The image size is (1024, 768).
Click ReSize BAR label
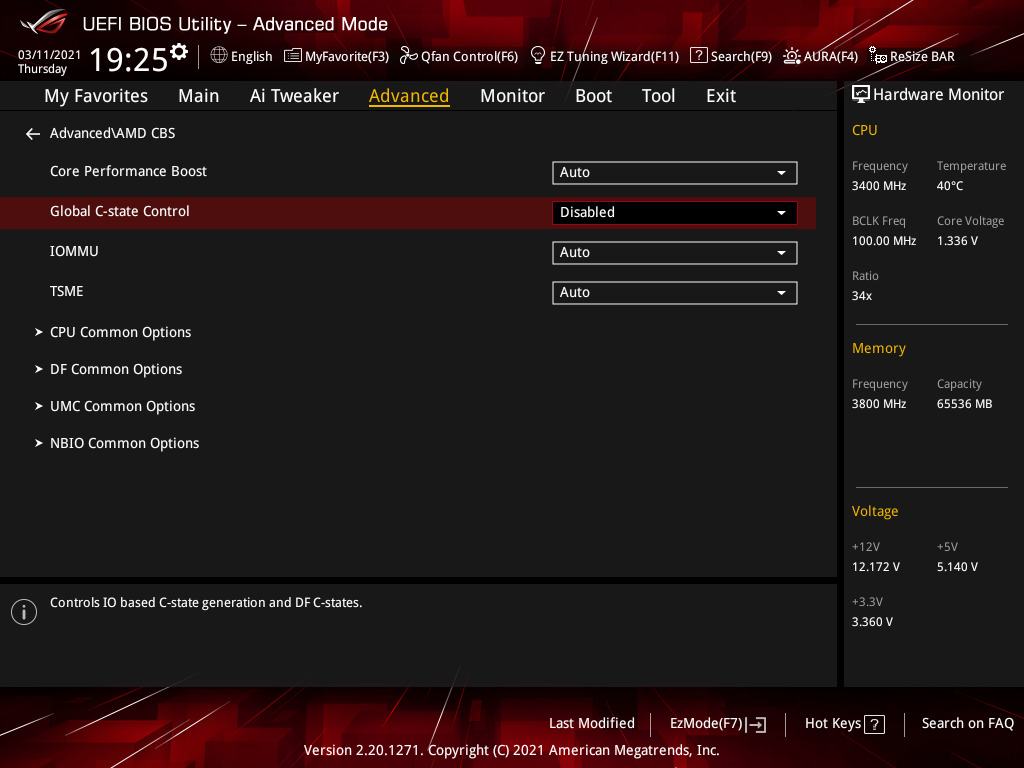tap(922, 57)
